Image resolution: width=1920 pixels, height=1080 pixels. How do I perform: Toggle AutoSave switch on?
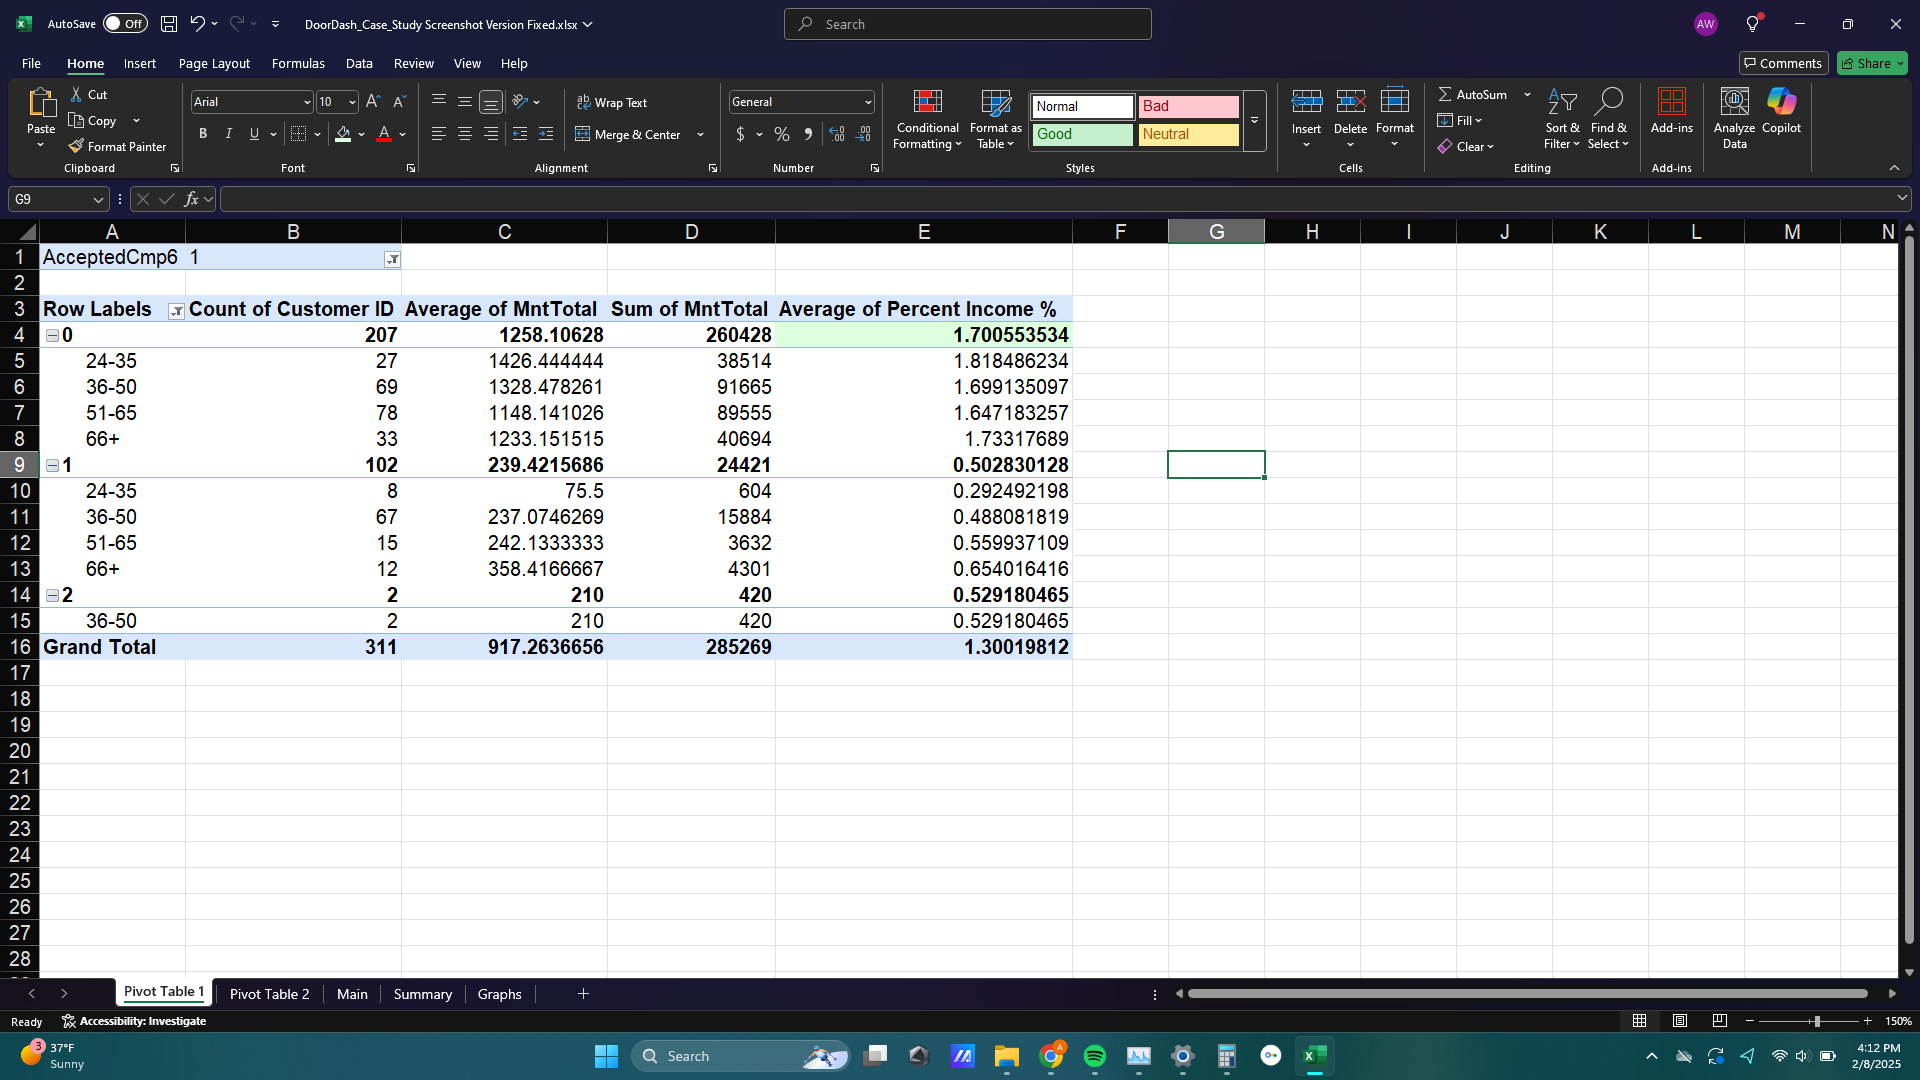(125, 24)
